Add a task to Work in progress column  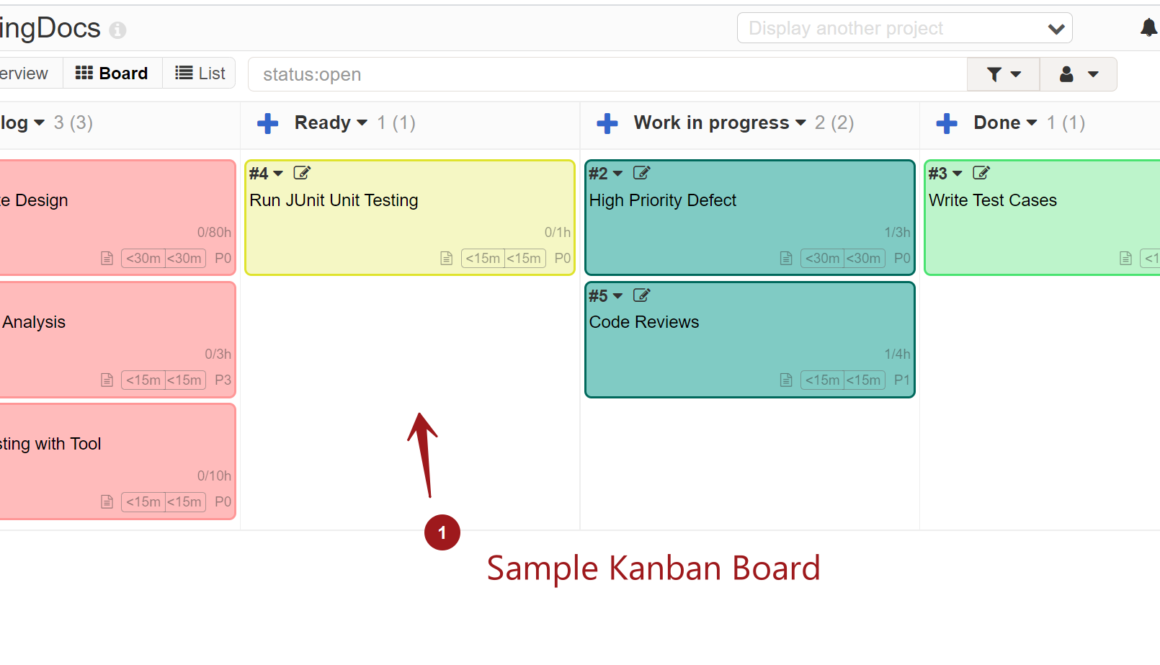click(607, 123)
